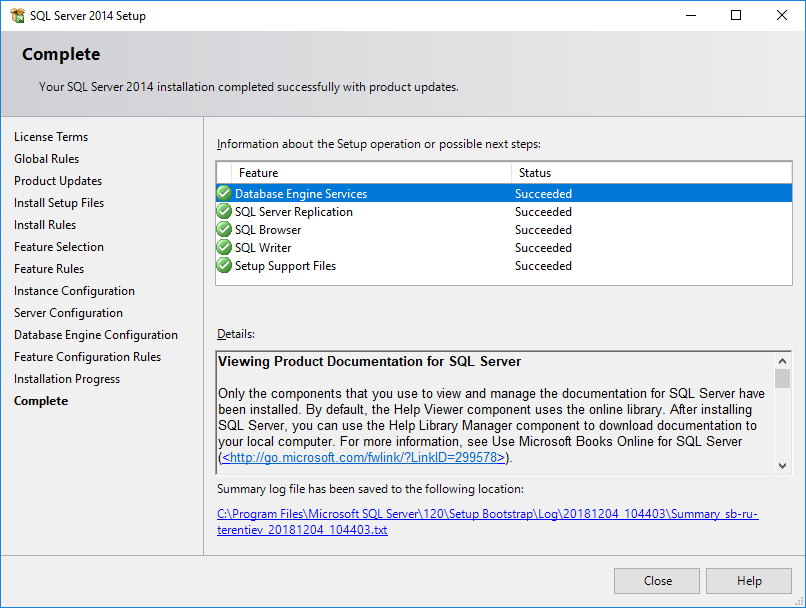Click the green checkmark beside Database Engine Services
This screenshot has height=608, width=806.
224,193
